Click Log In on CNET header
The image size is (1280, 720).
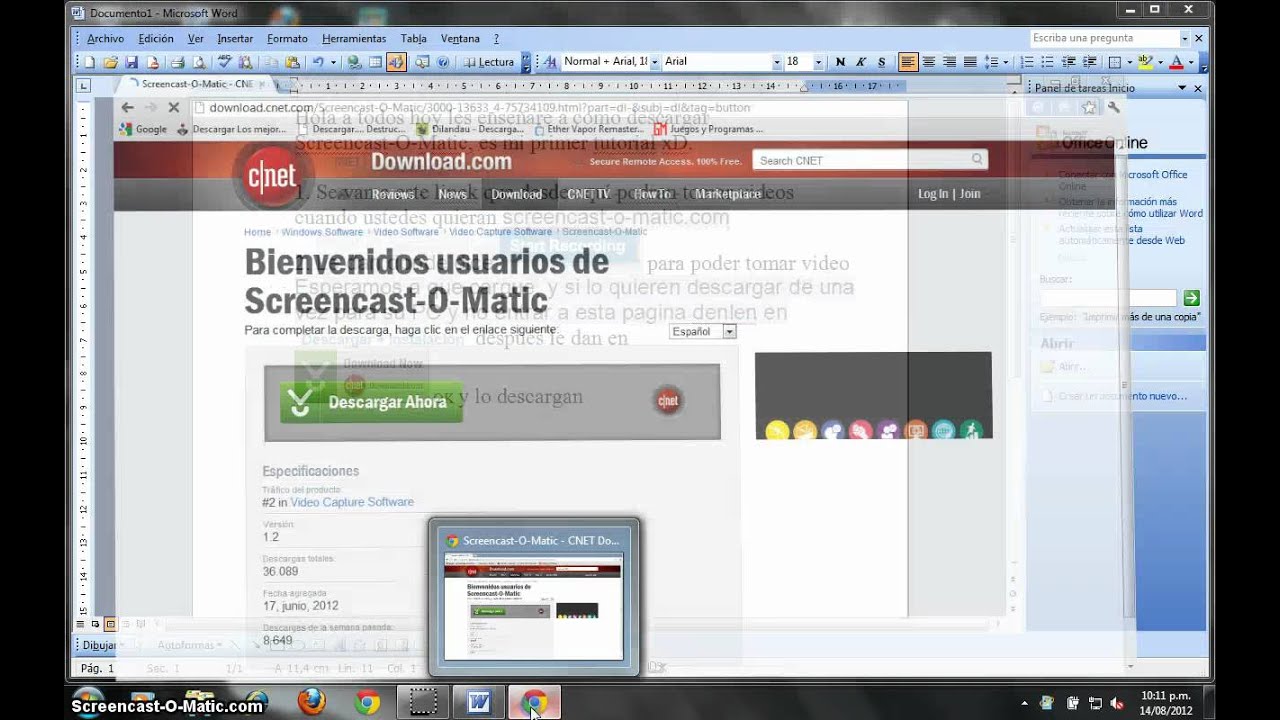pyautogui.click(x=933, y=194)
